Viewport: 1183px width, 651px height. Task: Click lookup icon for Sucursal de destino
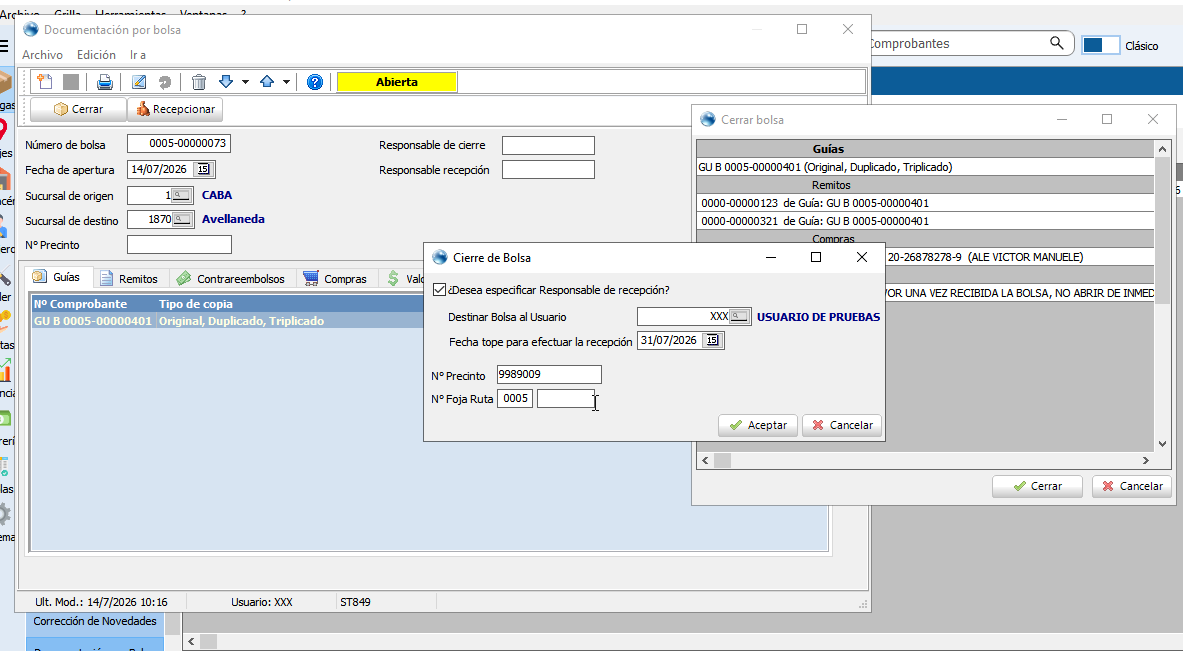pyautogui.click(x=182, y=220)
